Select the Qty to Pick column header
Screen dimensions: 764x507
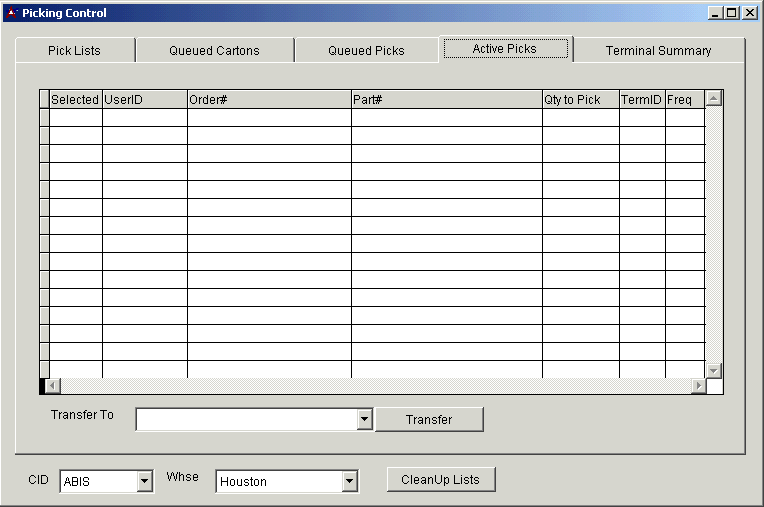pos(580,100)
